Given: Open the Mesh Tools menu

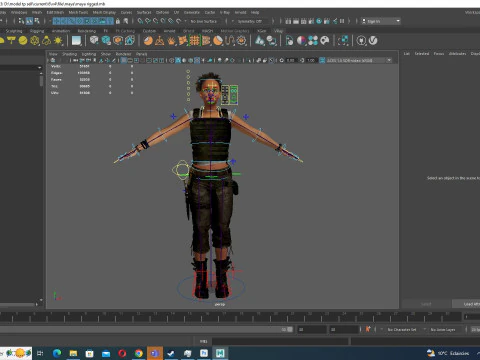Looking at the screenshot, I should coord(78,12).
